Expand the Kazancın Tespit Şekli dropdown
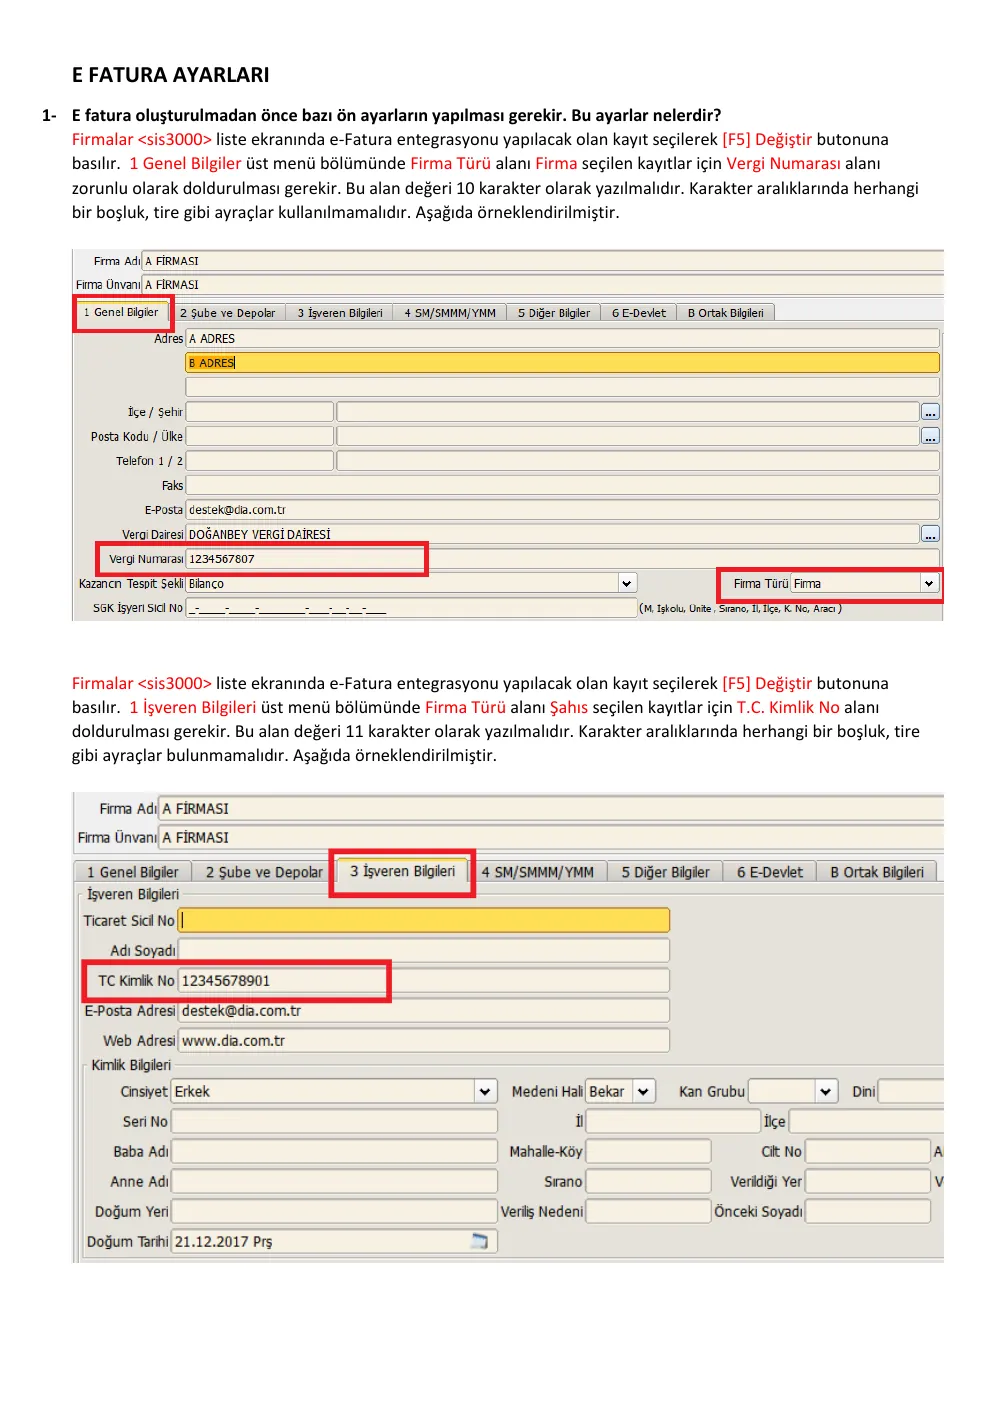This screenshot has height=1404, width=993. 627,583
